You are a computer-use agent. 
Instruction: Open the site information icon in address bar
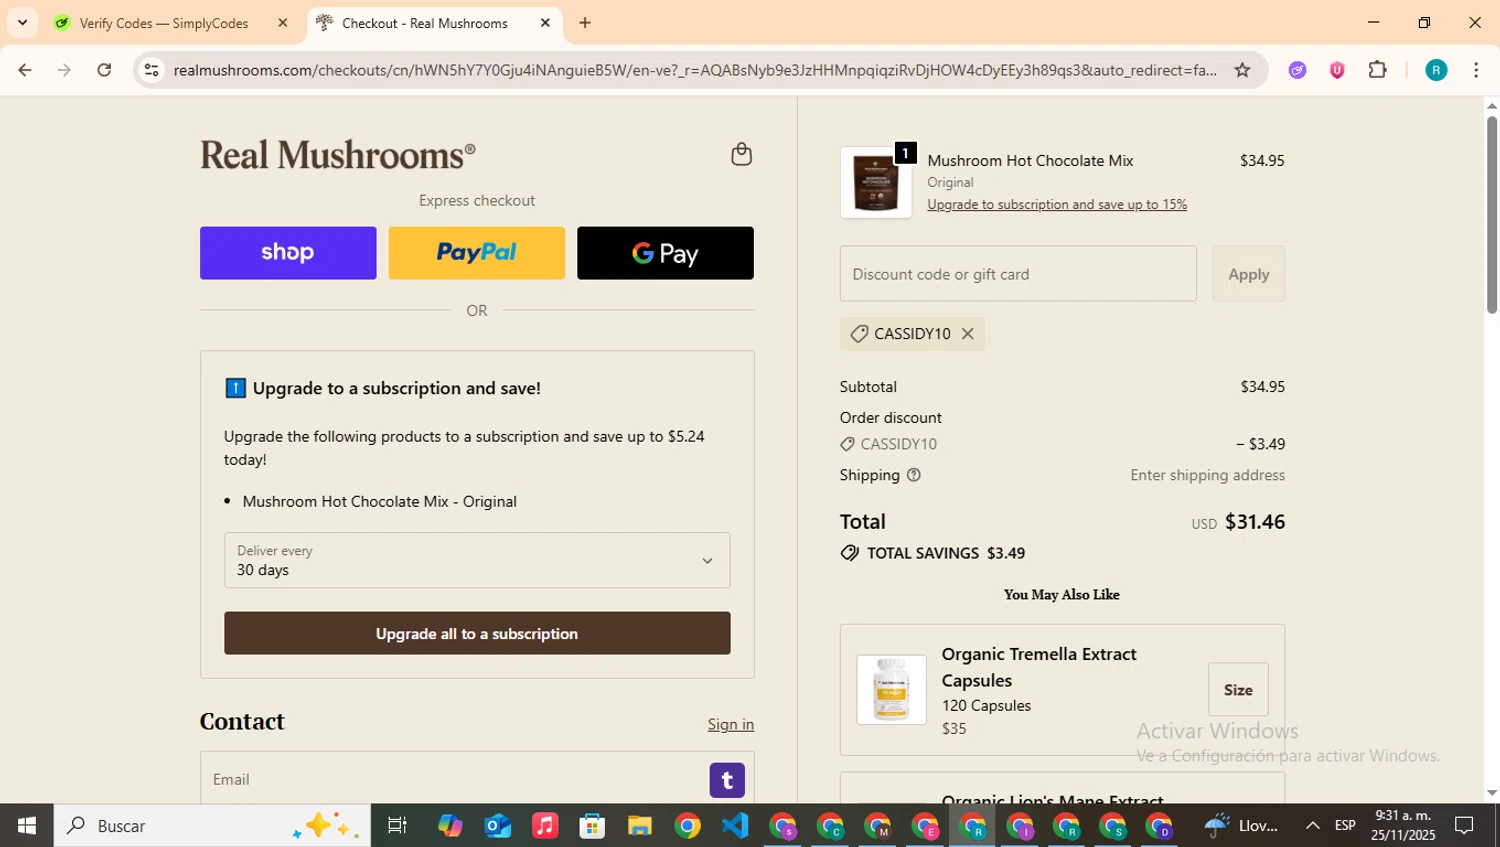click(151, 70)
